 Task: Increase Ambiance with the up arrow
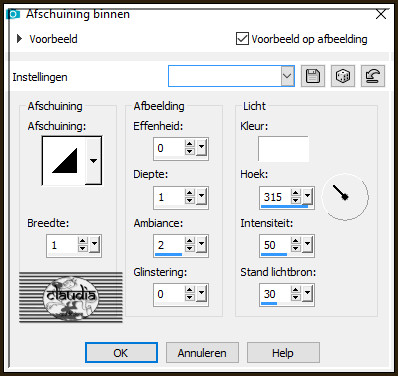click(190, 241)
